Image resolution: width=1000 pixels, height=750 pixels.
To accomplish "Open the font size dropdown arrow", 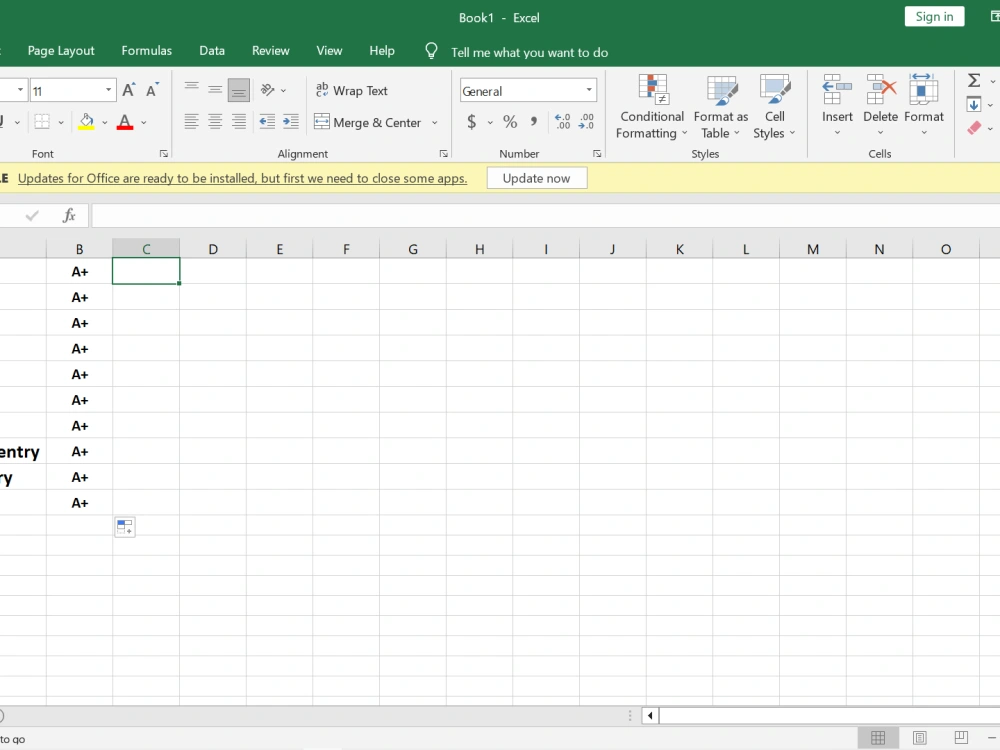I will click(x=108, y=90).
